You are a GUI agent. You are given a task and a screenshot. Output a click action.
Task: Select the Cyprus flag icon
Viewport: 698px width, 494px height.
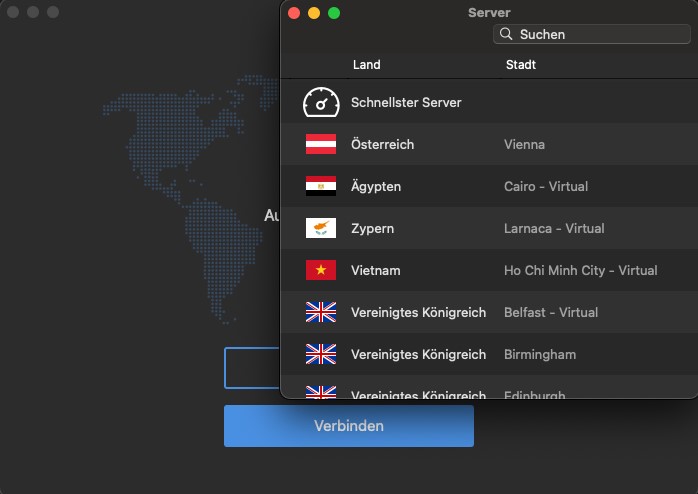coord(321,228)
